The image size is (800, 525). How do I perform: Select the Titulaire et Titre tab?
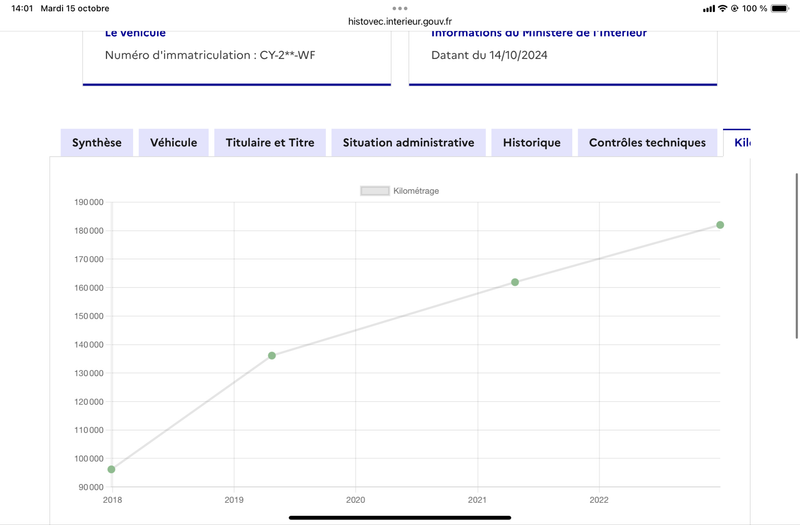tap(270, 142)
